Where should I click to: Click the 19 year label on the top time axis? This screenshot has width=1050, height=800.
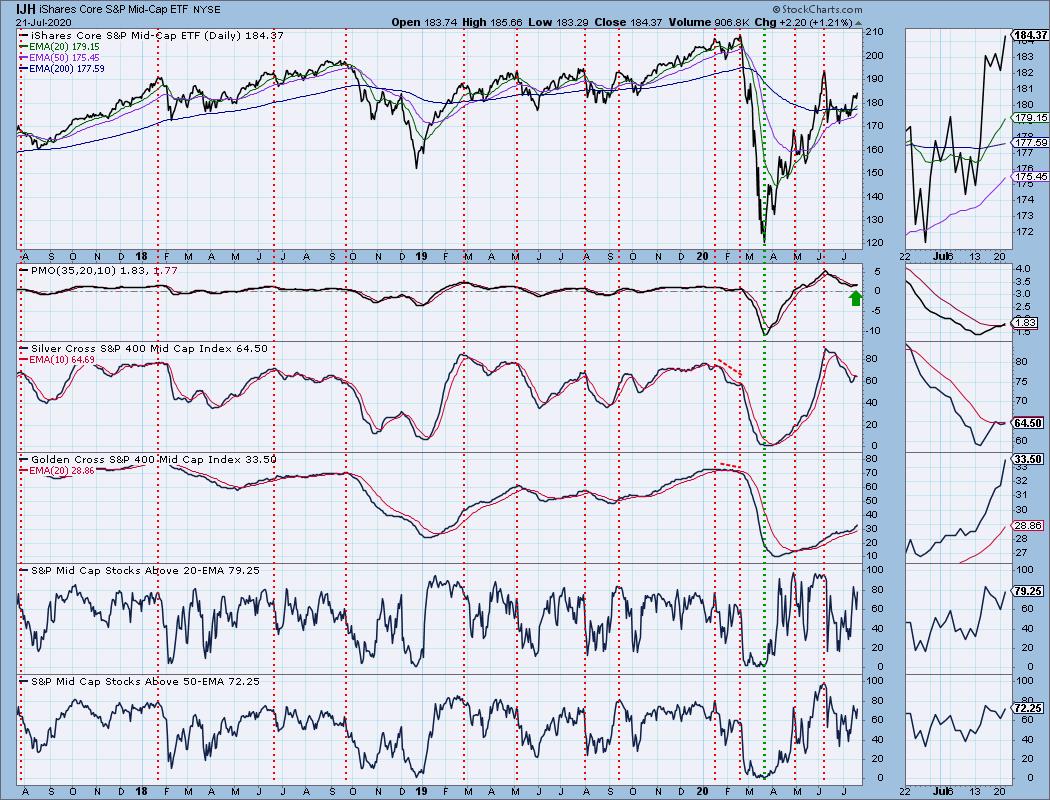click(421, 257)
